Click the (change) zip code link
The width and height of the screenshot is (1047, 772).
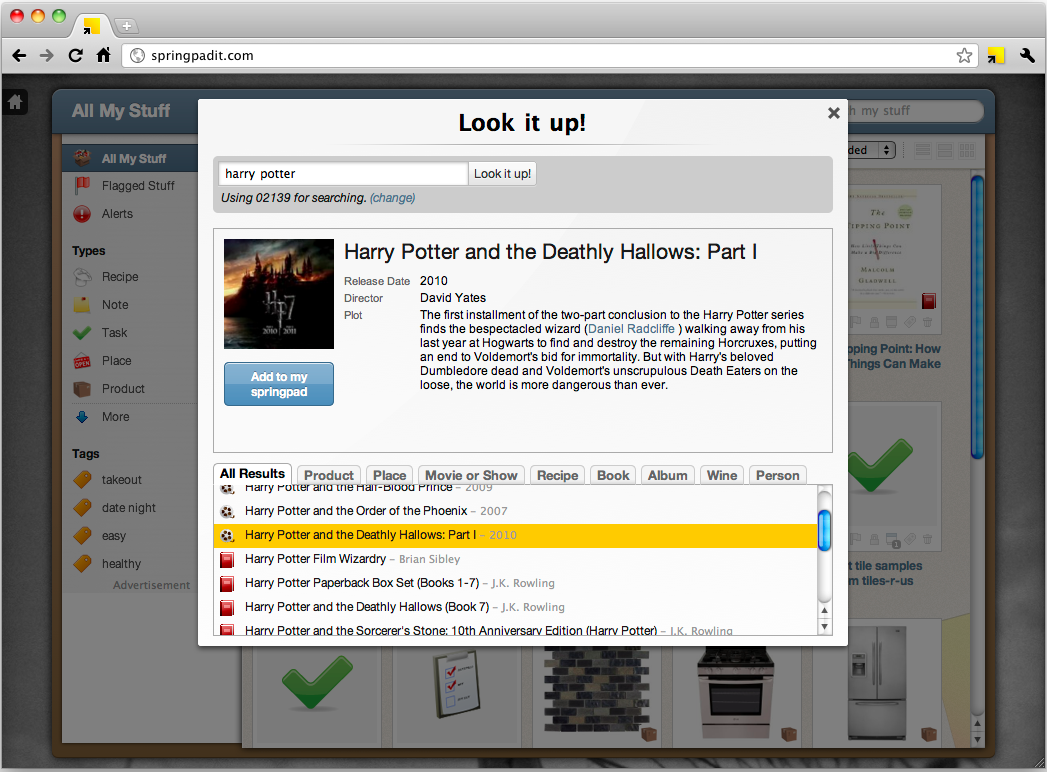coord(393,198)
